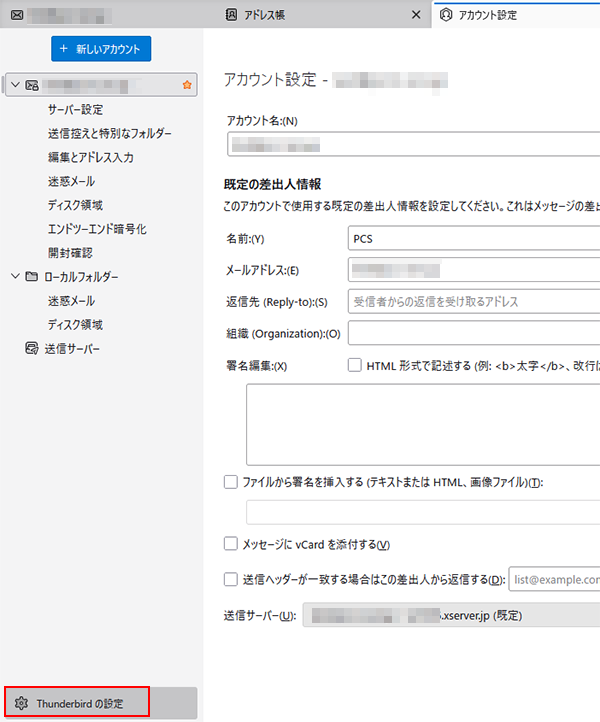Click the メールアドレス input field
This screenshot has width=600, height=722.
pos(474,270)
